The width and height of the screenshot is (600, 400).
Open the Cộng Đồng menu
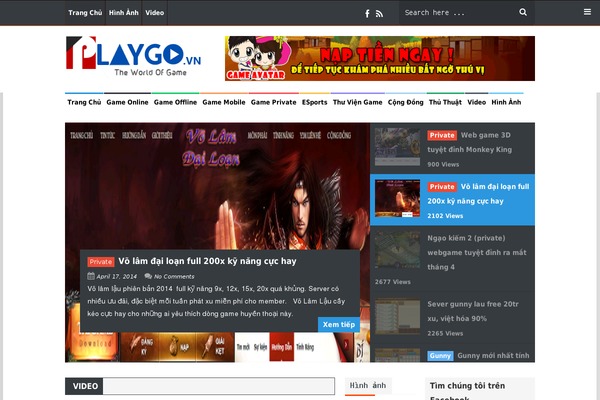click(406, 102)
